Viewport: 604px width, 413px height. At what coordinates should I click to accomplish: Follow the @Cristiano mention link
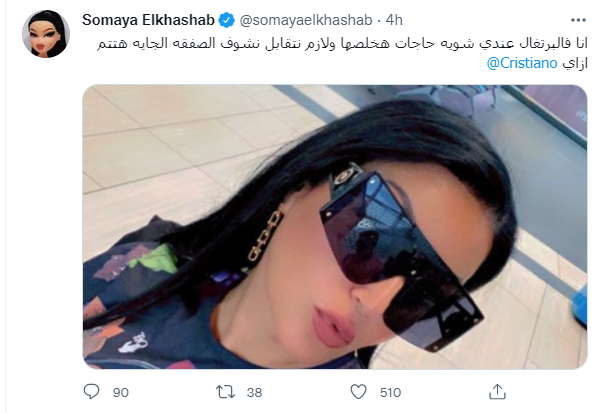522,63
